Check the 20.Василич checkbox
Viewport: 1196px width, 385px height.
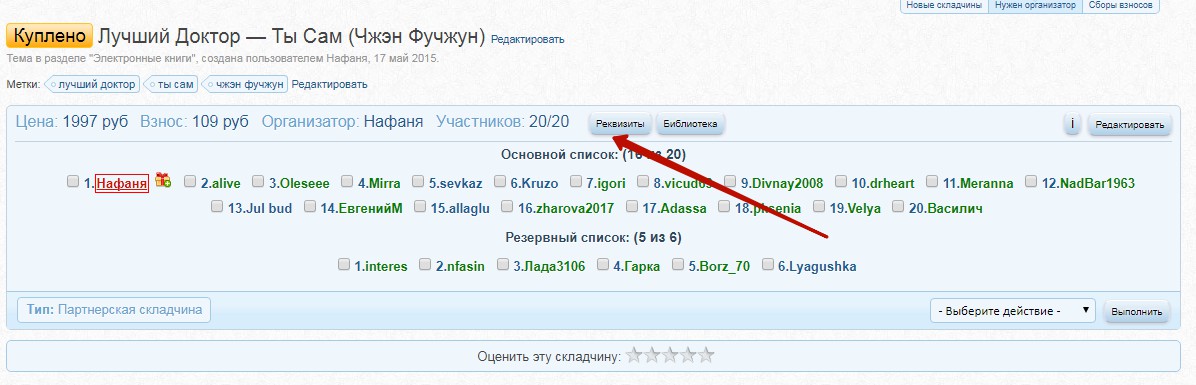pyautogui.click(x=898, y=207)
